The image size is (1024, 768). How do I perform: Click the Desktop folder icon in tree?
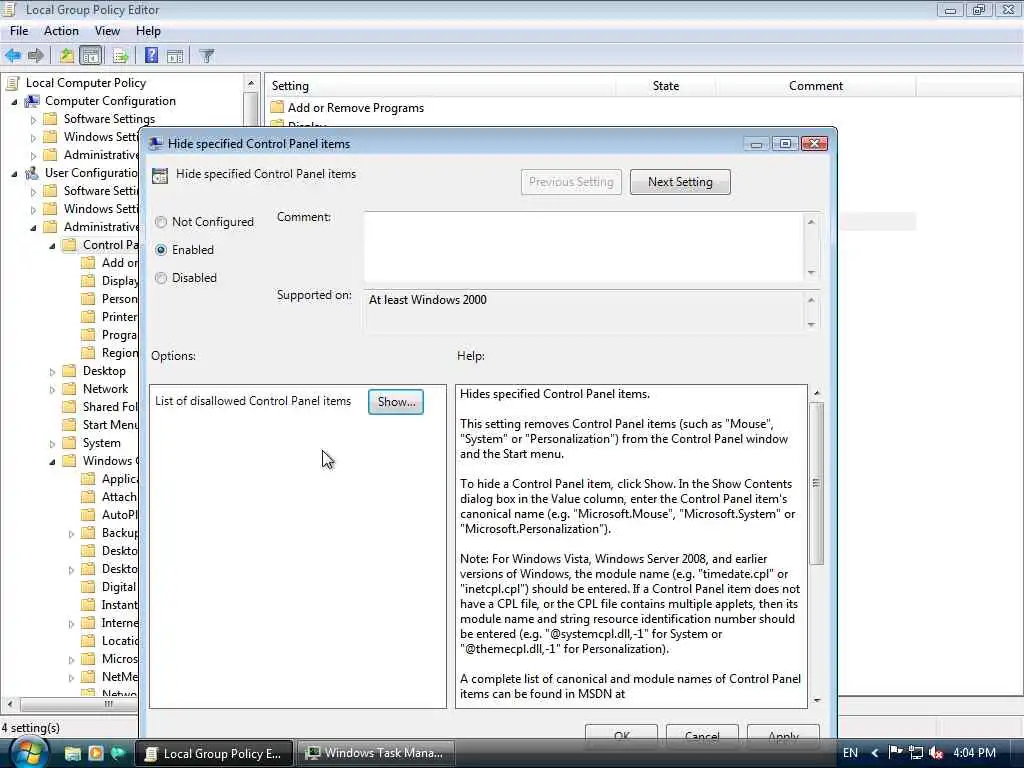[69, 371]
